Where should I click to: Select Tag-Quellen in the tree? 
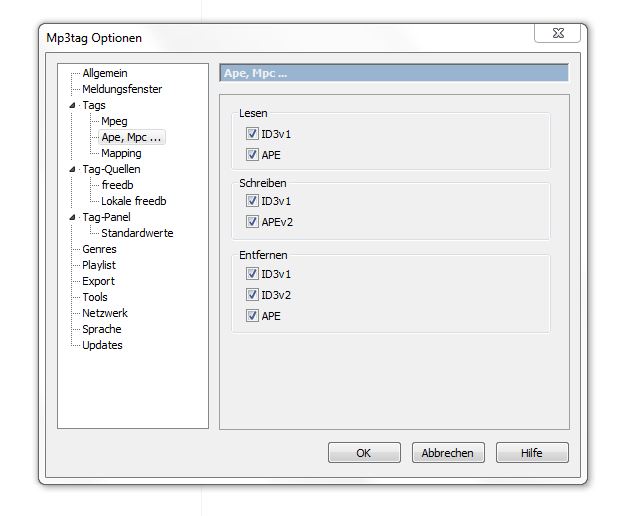tap(111, 169)
